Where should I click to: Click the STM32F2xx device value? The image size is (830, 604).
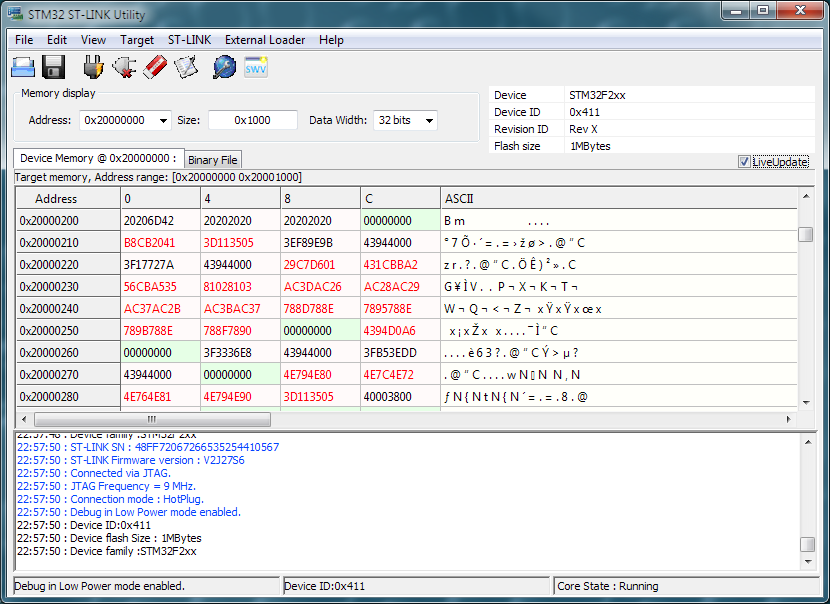point(597,95)
